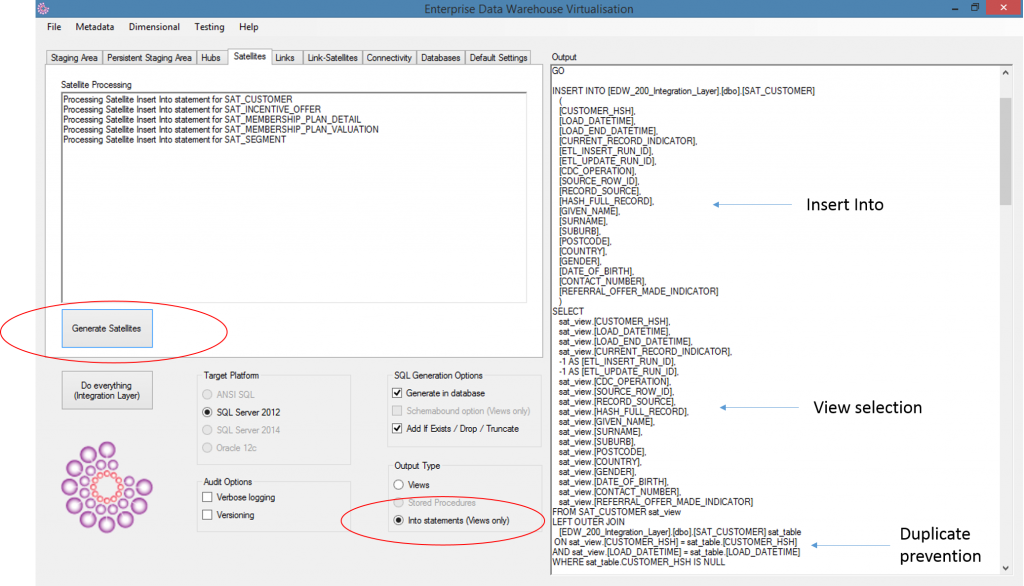The image size is (1024, 586).
Task: Uncheck Add If Exists / Drop / Truncate
Action: point(398,428)
